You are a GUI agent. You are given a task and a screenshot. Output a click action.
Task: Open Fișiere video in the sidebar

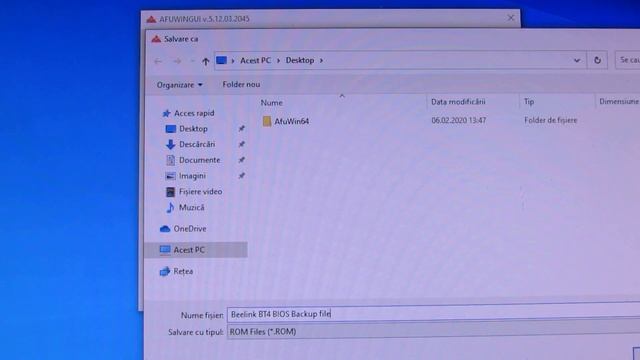tap(200, 192)
